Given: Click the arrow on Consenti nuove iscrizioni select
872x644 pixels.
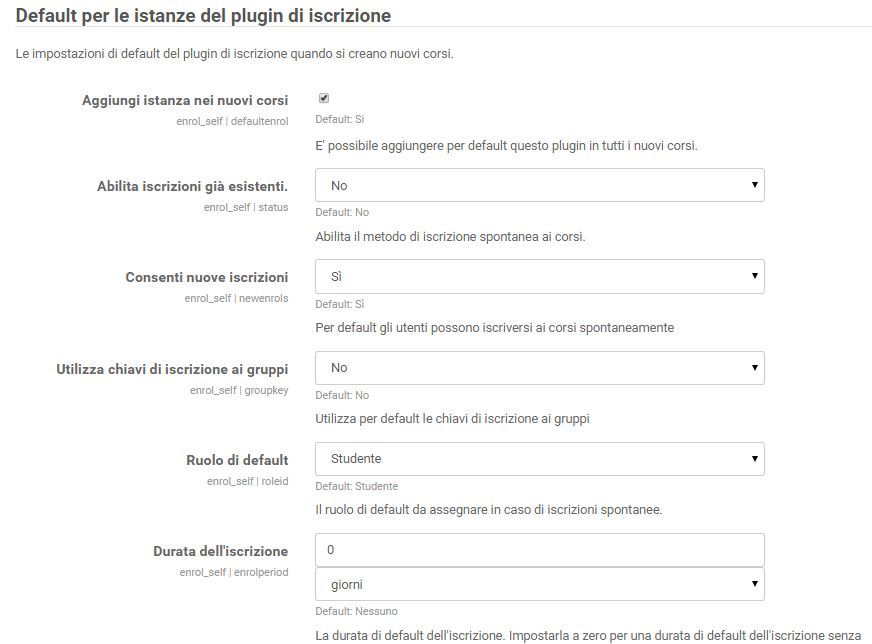Looking at the screenshot, I should tap(755, 276).
